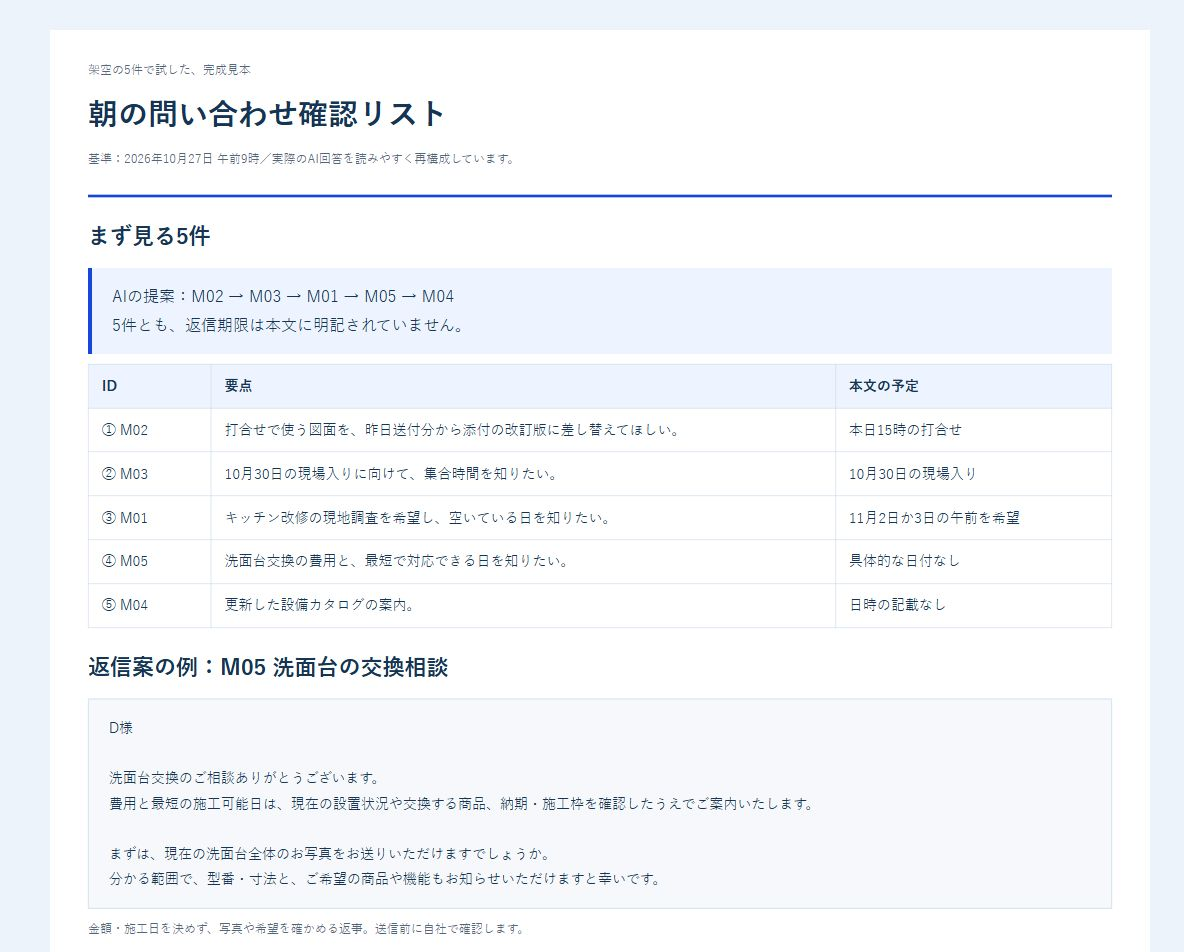The image size is (1184, 952).
Task: Click the line starting 費用と最短の施工可能日は
Action: click(x=462, y=804)
